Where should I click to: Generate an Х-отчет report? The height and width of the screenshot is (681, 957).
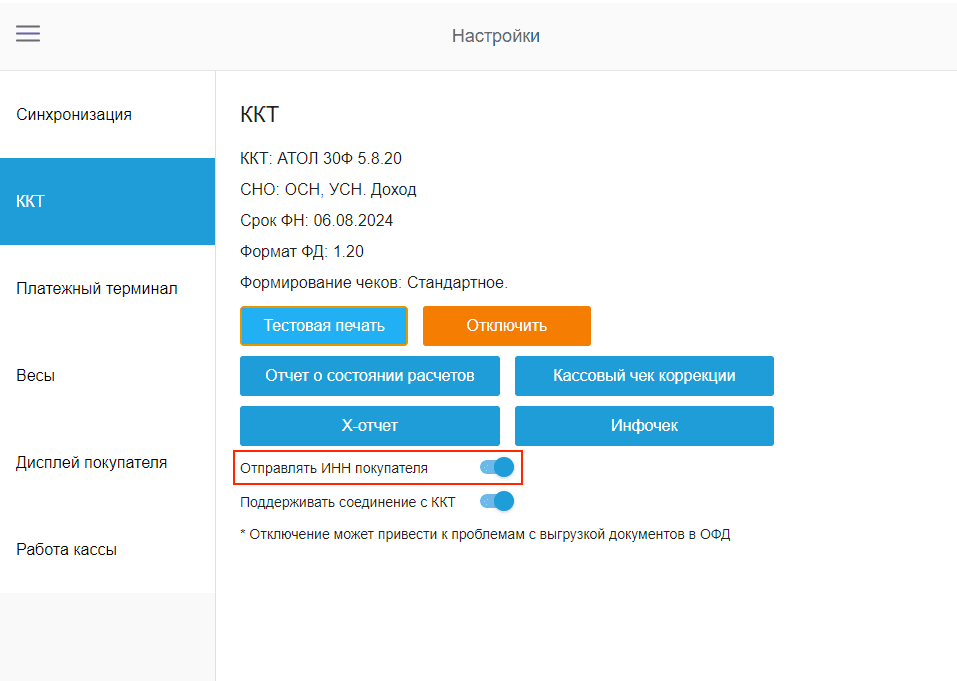(x=369, y=425)
